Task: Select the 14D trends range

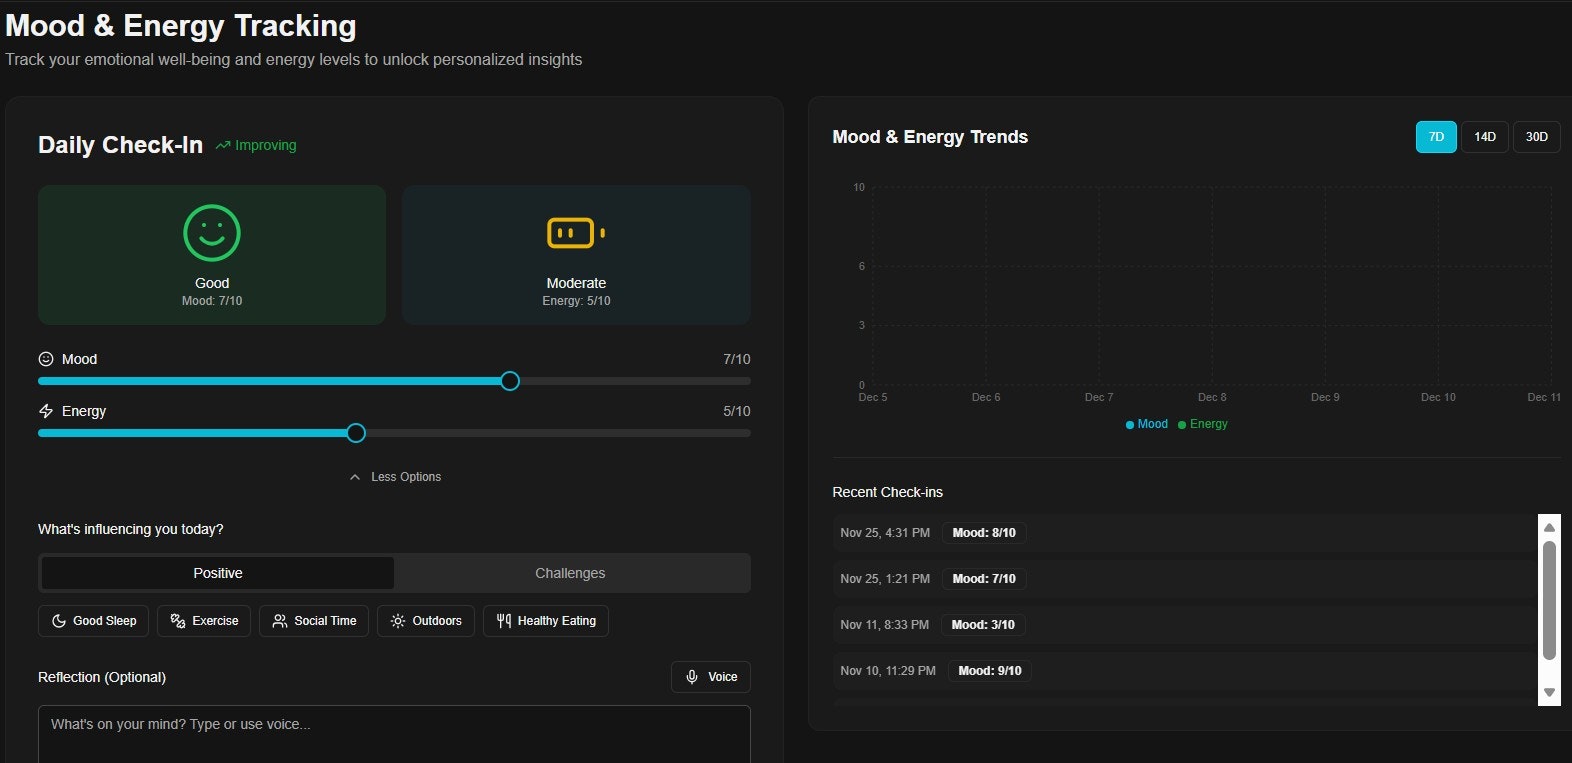Action: [1485, 137]
